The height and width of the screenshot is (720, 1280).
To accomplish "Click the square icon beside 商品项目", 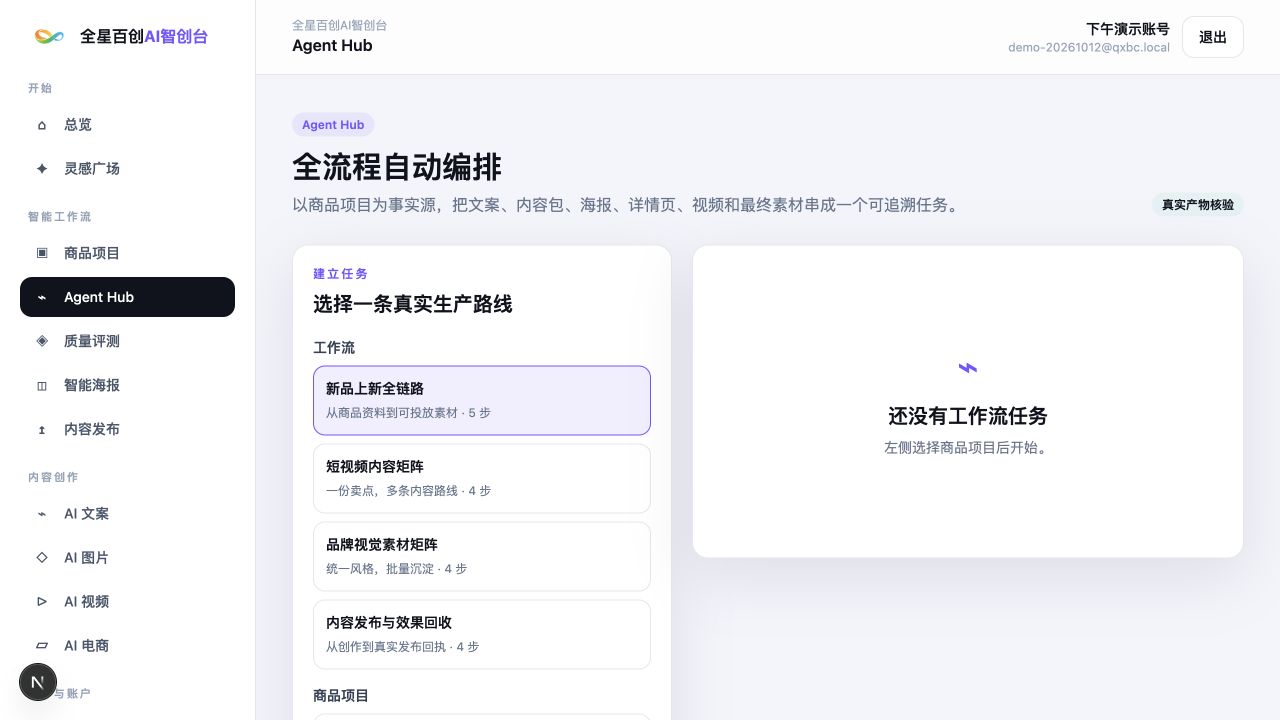I will coord(42,253).
